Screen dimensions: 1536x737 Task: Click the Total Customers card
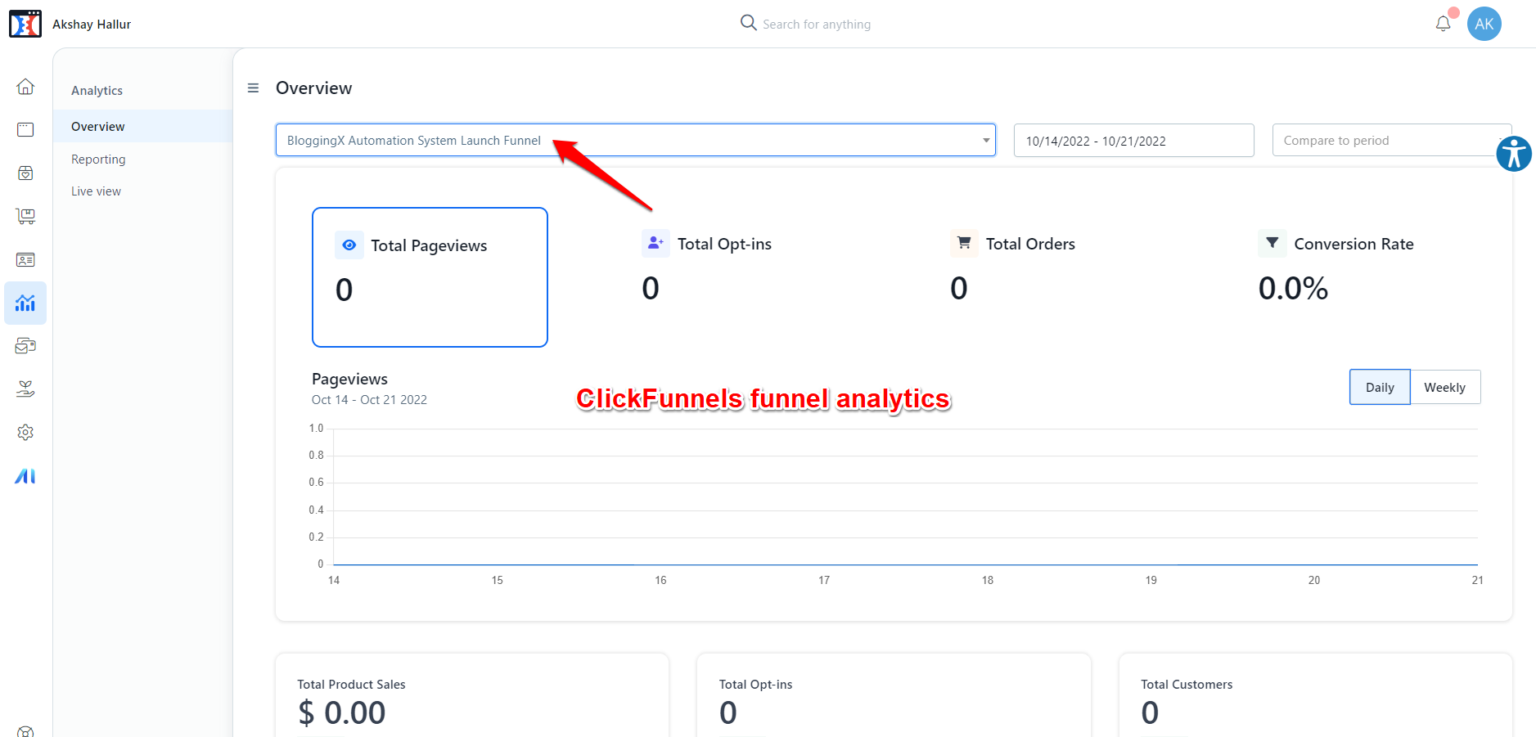[1316, 695]
